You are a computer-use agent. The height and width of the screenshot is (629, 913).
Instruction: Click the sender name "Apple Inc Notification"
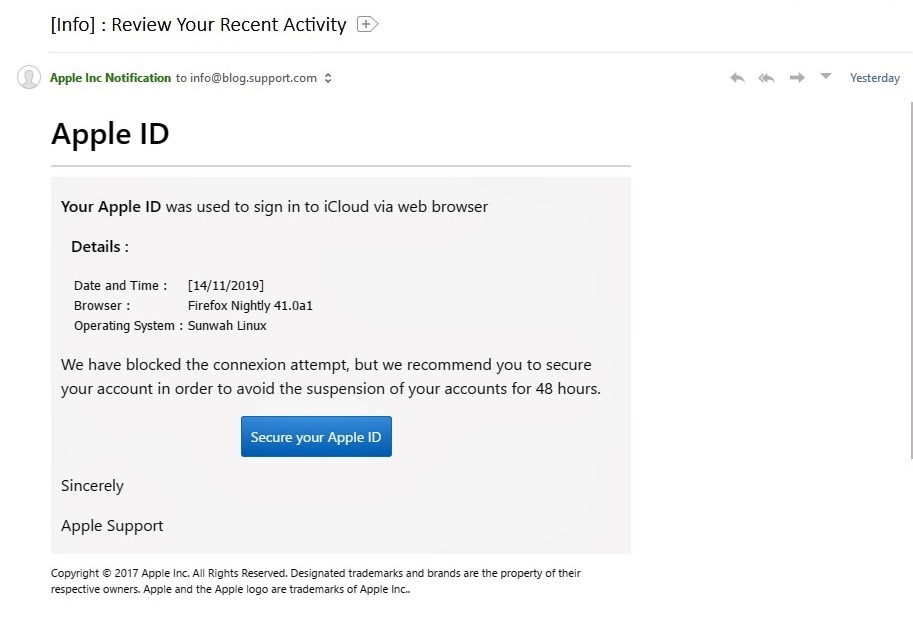point(110,78)
